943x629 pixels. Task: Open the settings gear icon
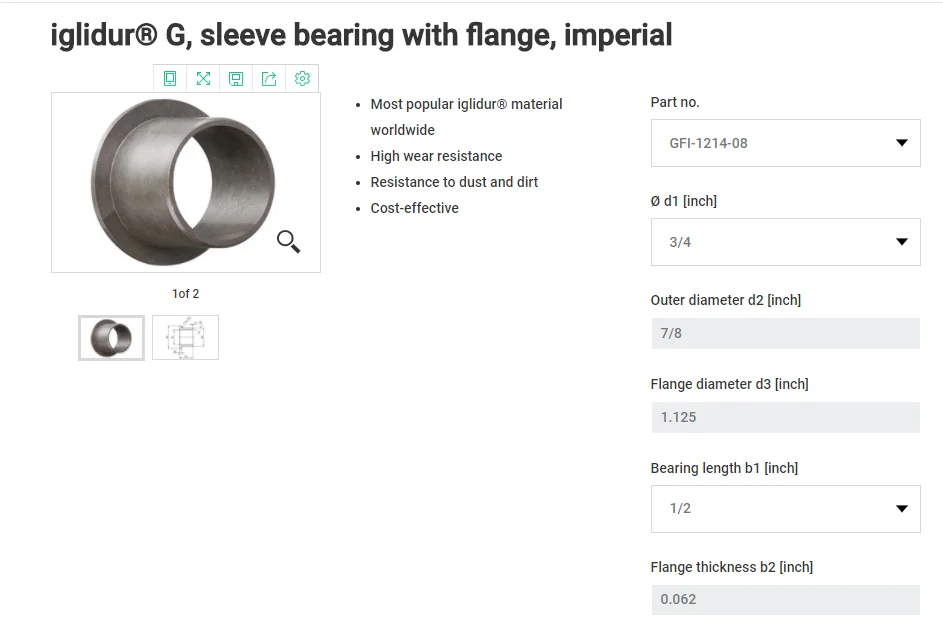[x=302, y=78]
